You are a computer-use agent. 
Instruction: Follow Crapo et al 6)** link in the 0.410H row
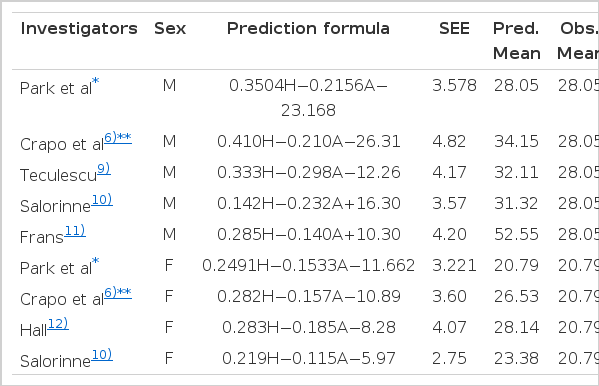118,138
